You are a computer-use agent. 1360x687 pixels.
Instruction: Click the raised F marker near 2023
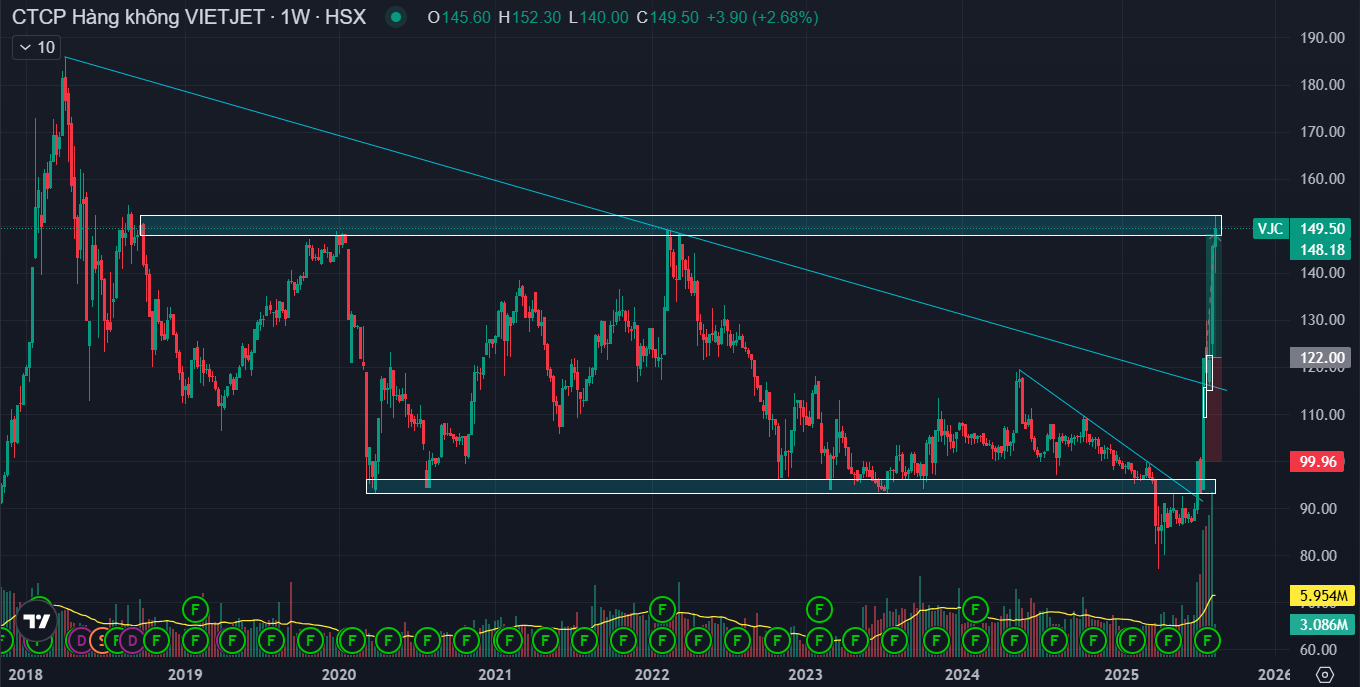click(819, 607)
